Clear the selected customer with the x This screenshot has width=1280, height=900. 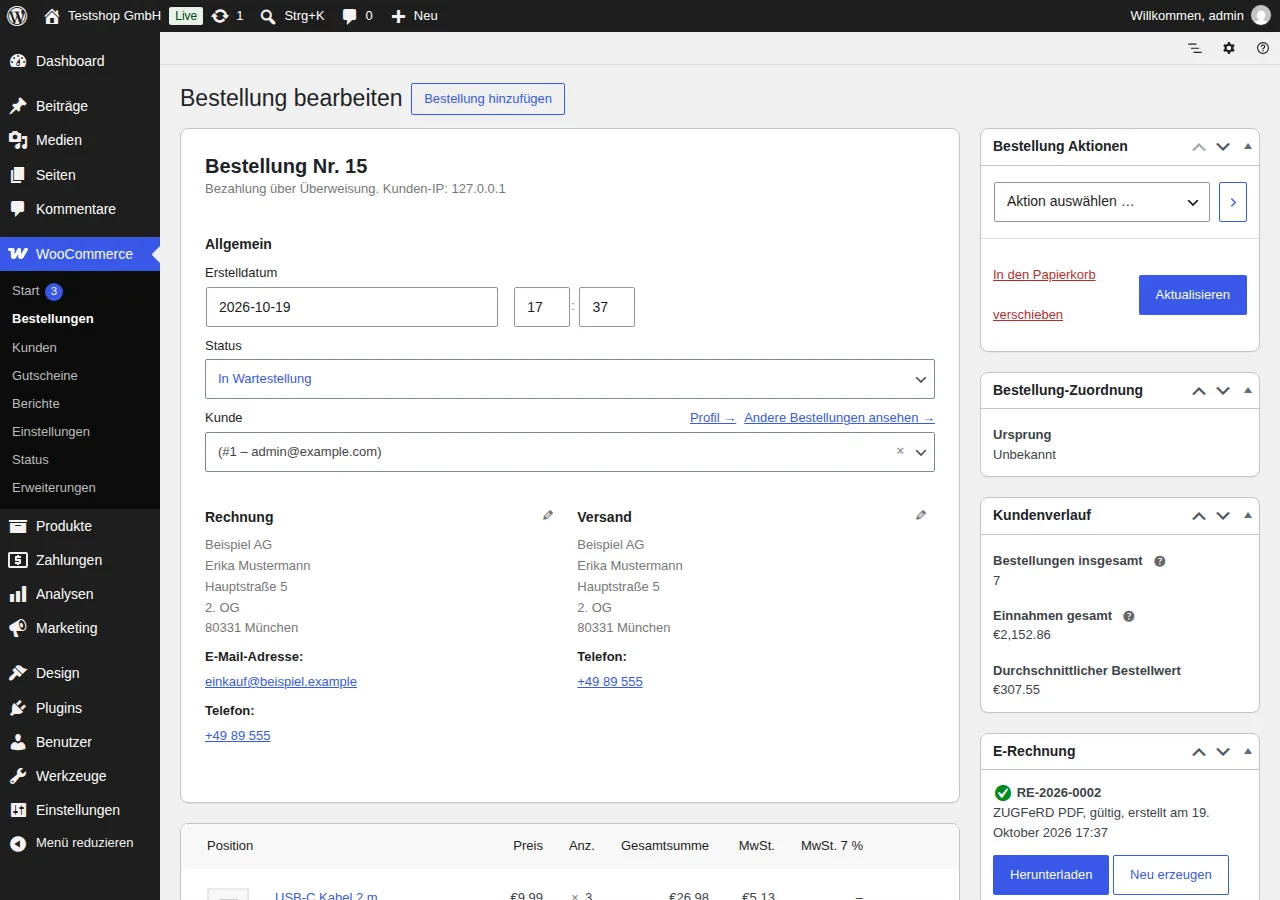[900, 451]
